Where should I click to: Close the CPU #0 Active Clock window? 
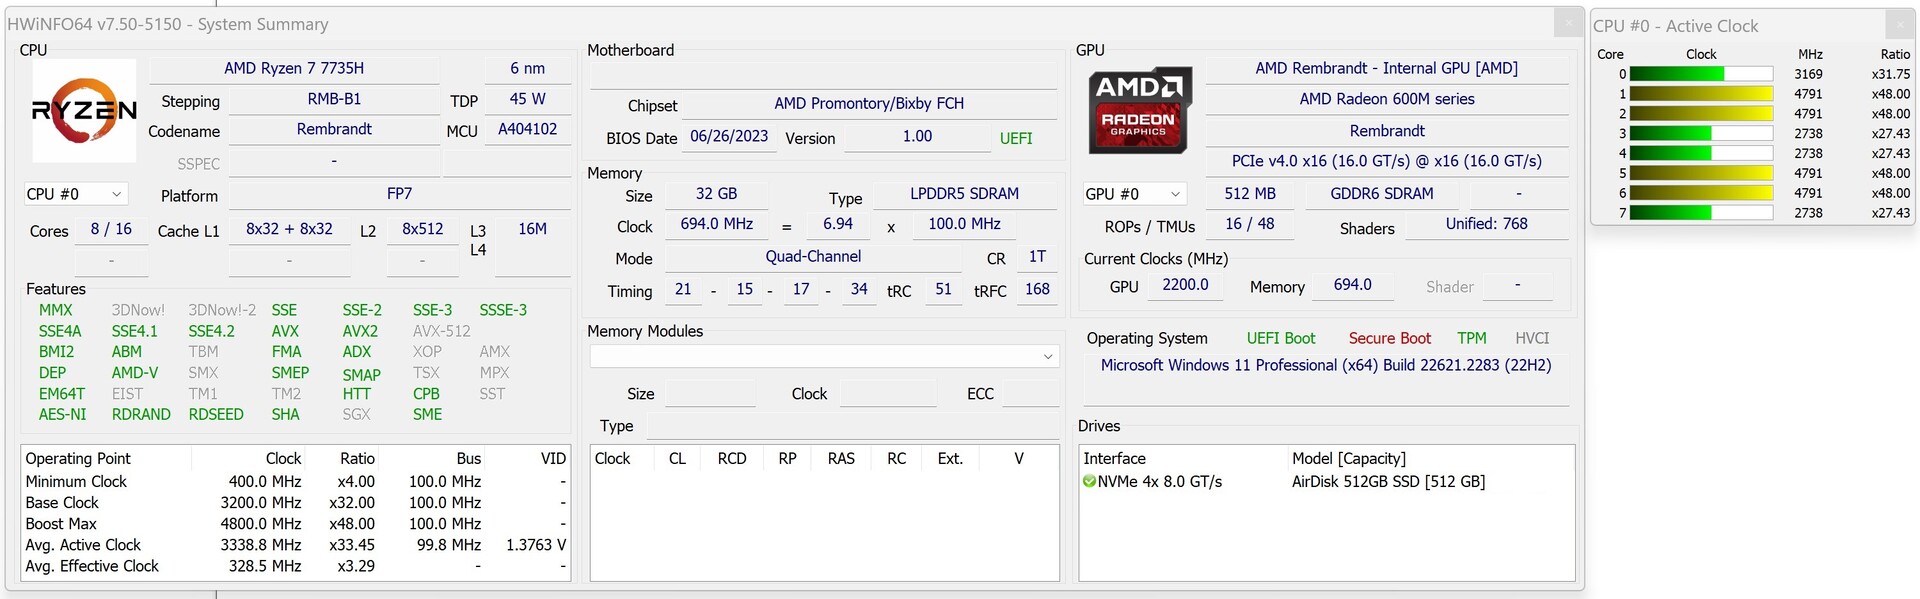[x=1900, y=25]
